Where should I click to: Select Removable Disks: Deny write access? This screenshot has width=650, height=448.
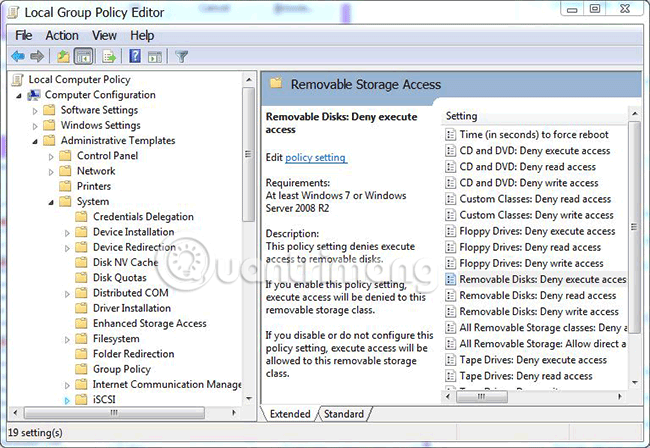click(x=539, y=312)
